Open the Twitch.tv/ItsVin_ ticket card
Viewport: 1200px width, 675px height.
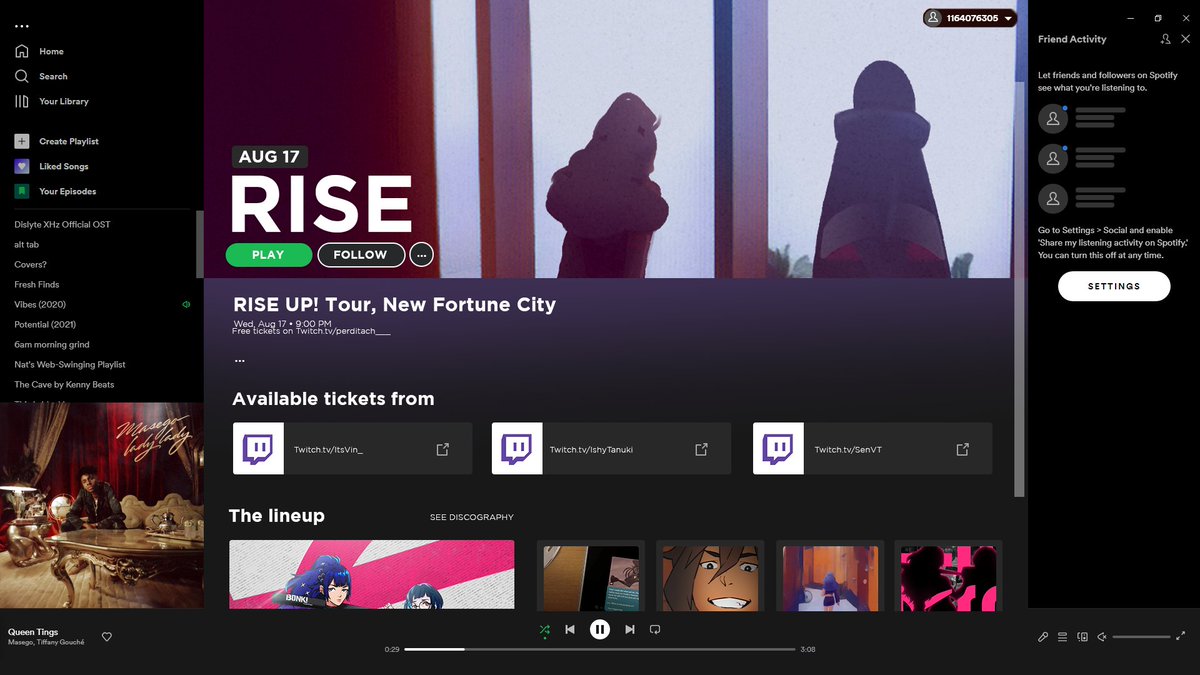[x=352, y=448]
